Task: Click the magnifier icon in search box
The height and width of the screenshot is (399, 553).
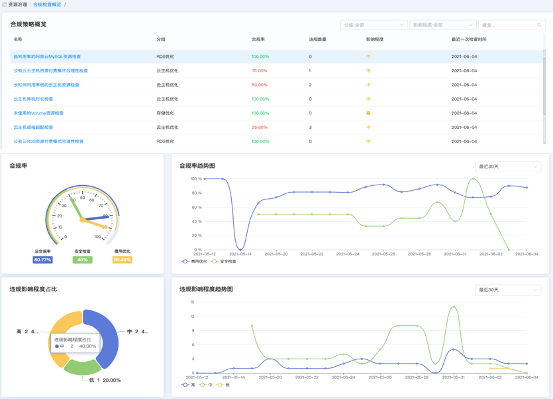Action: point(539,25)
